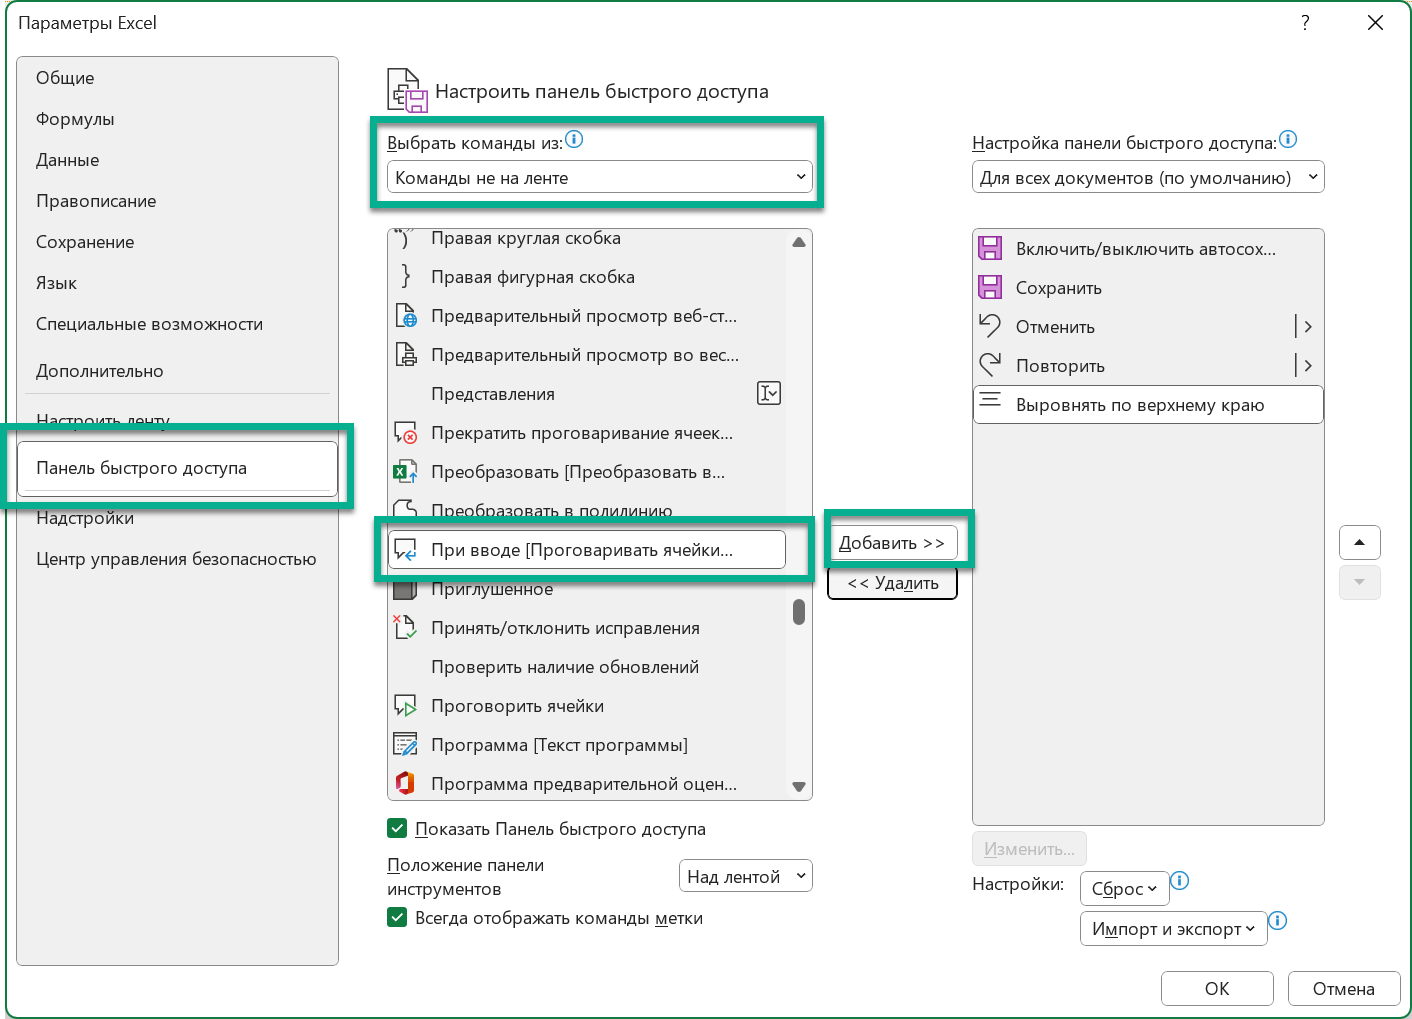Go to the Данные category

coord(68,160)
